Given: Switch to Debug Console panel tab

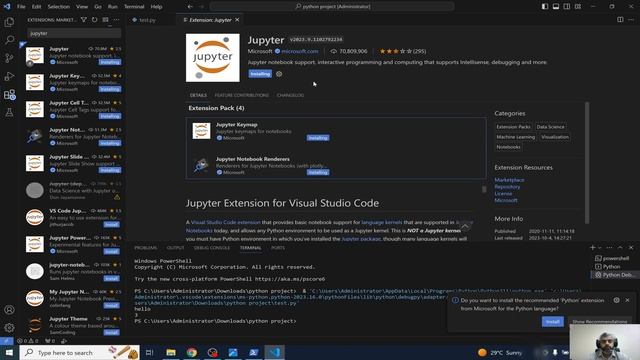Looking at the screenshot, I should point(212,248).
